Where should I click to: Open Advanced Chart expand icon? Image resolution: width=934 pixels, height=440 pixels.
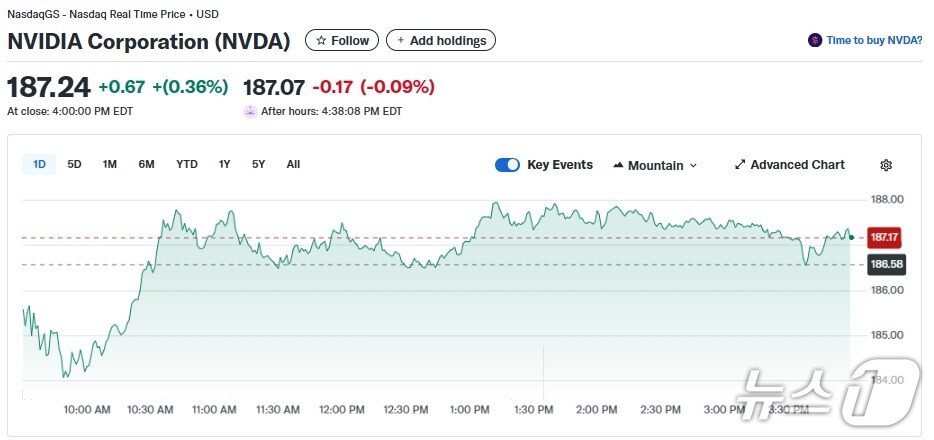click(740, 165)
